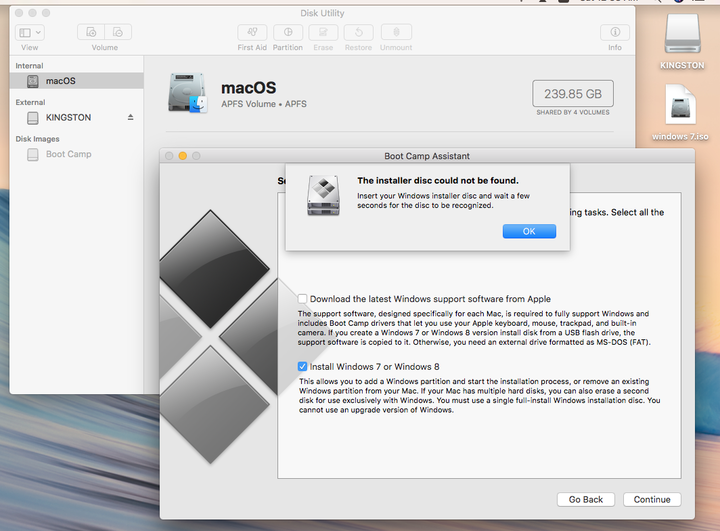Click the Erase toolbar icon
Screen dimensions: 720x531
click(x=323, y=32)
